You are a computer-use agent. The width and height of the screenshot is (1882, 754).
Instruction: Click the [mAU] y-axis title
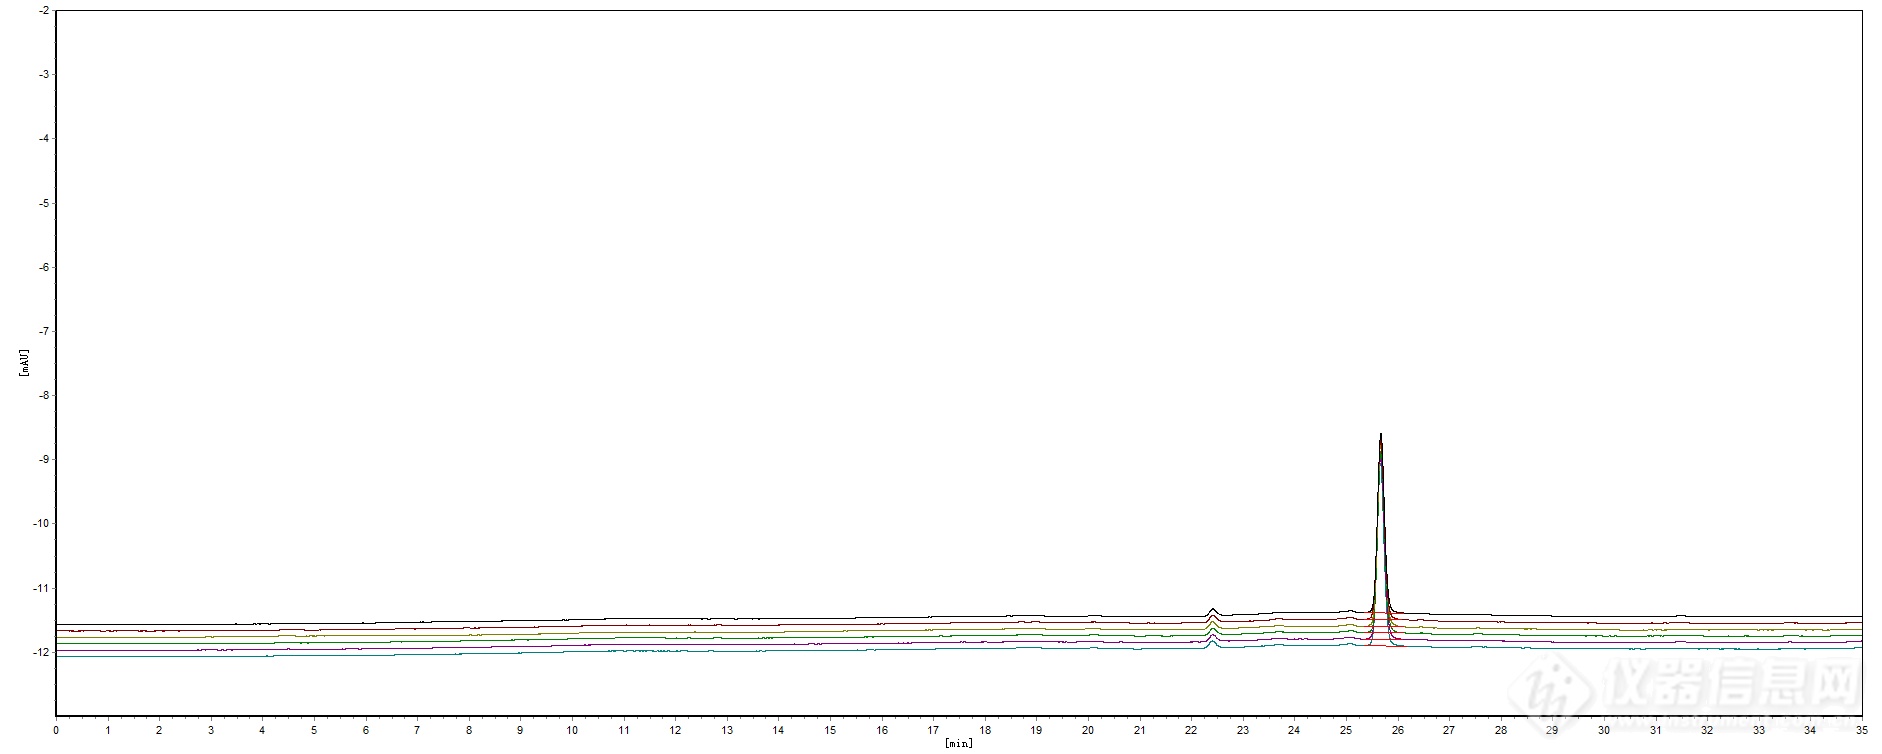pyautogui.click(x=23, y=362)
